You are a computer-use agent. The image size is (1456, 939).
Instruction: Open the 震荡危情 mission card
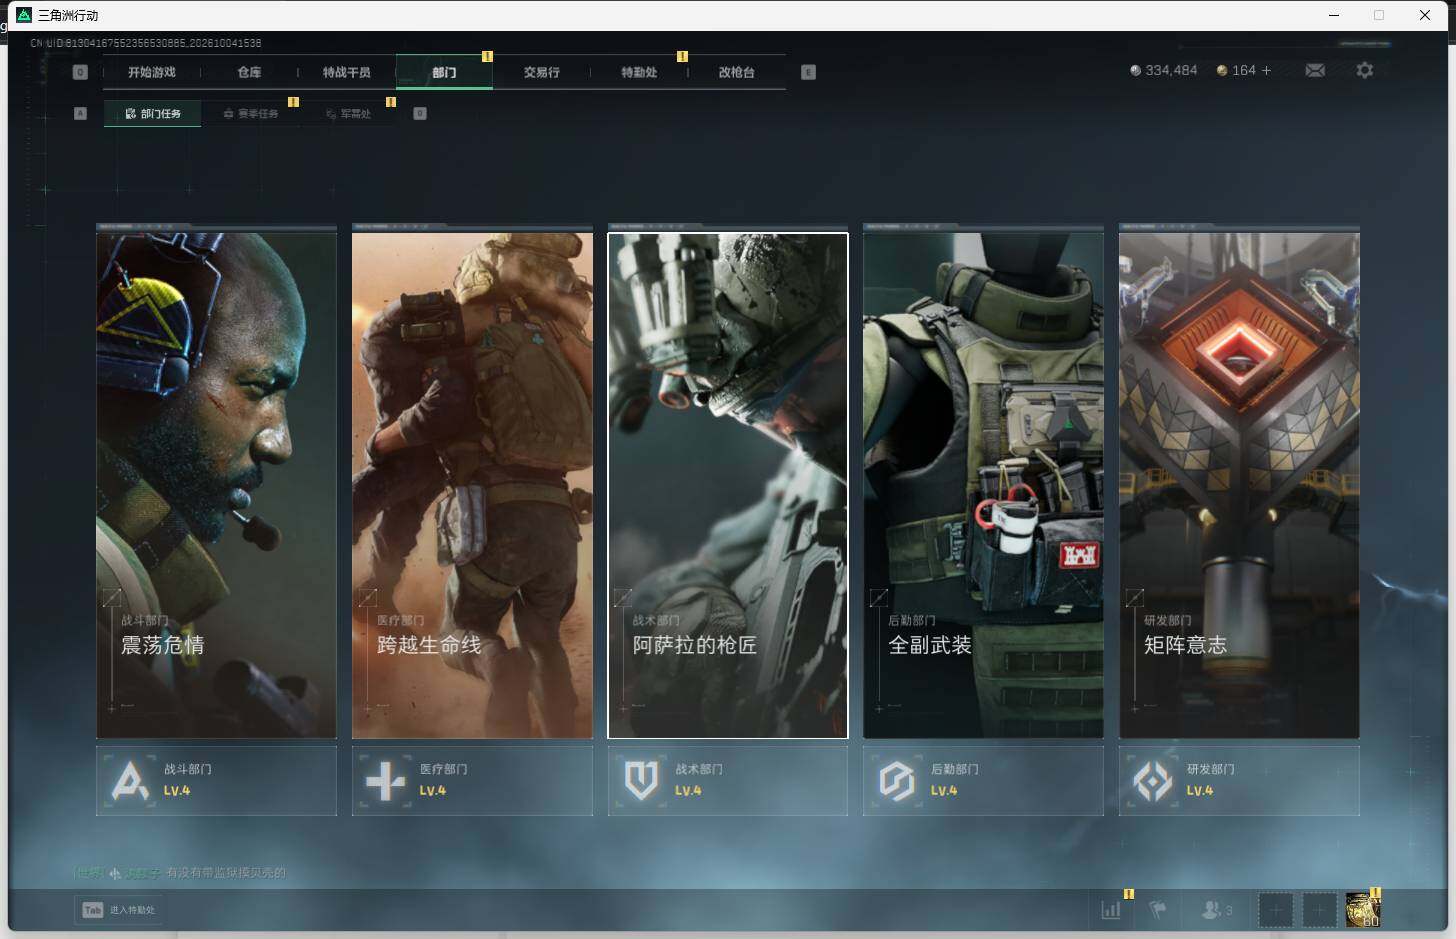[x=216, y=485]
